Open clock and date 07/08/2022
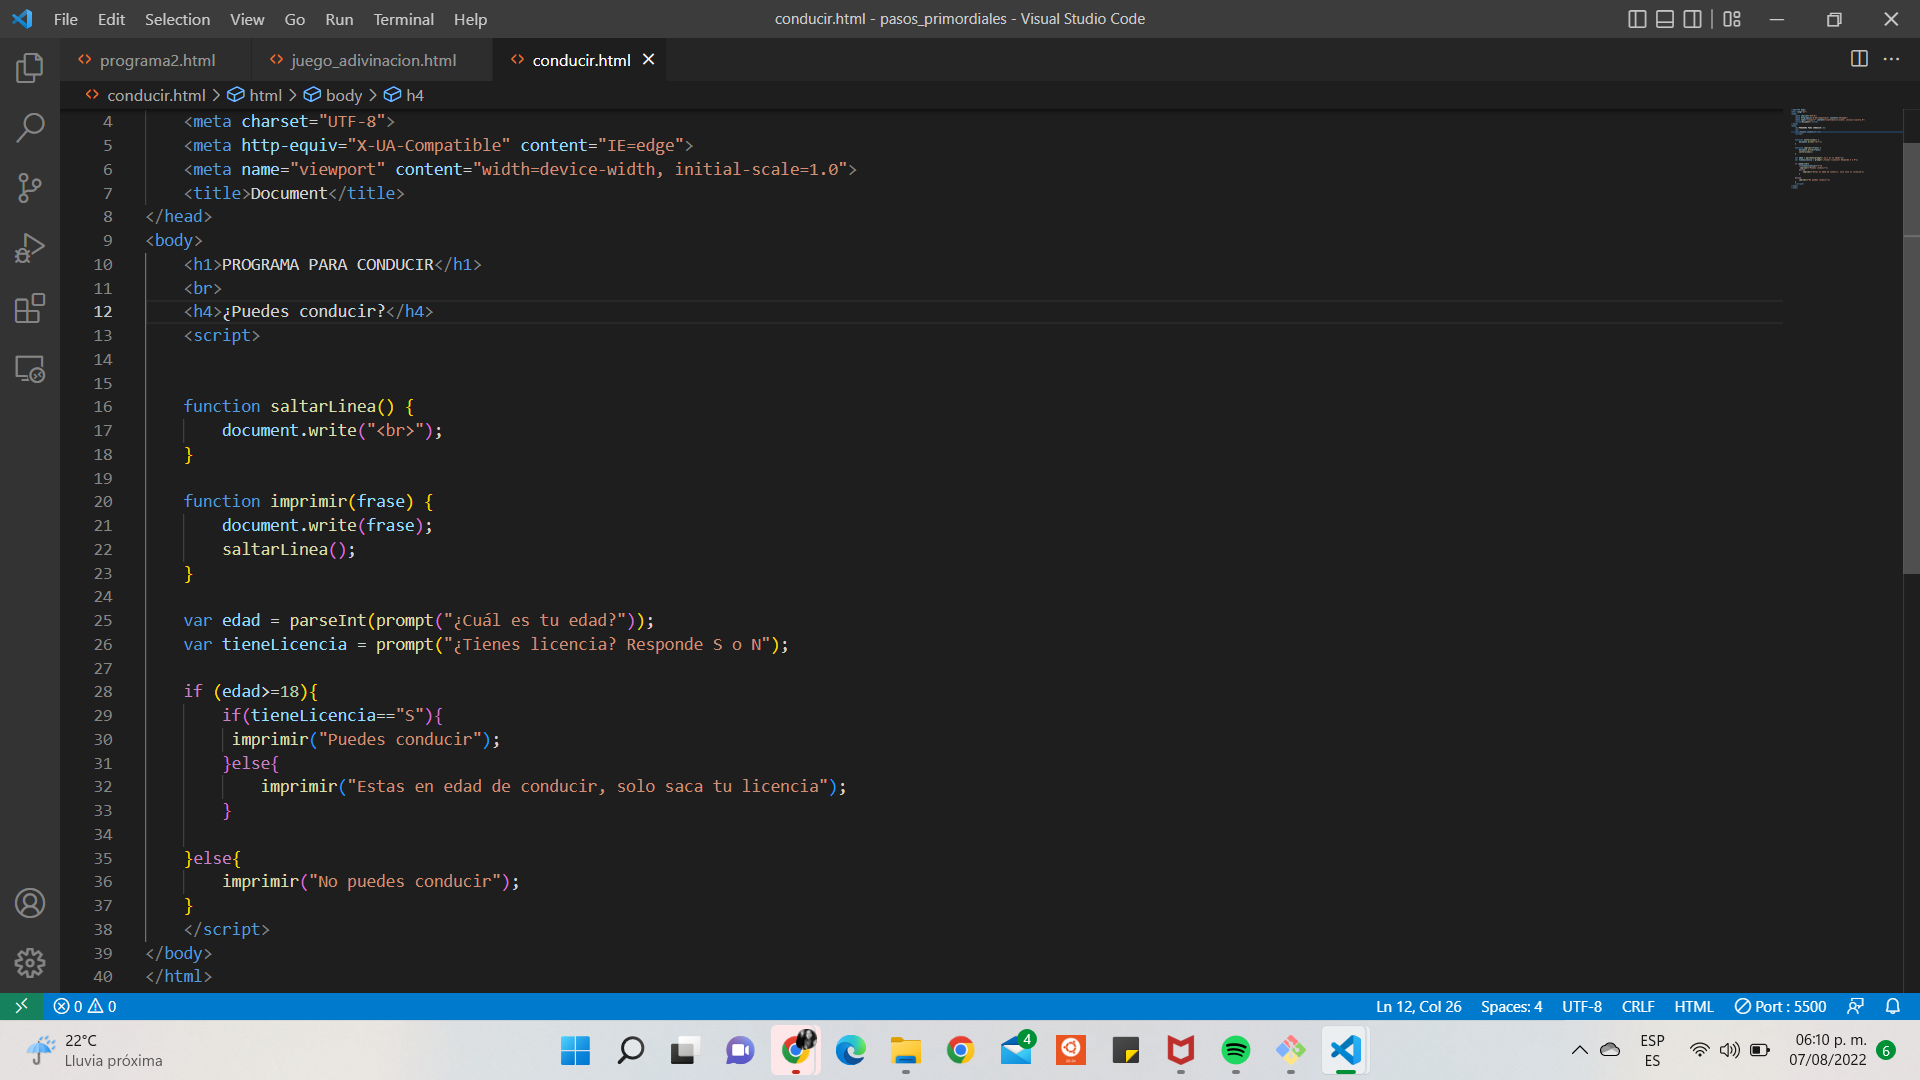Image resolution: width=1920 pixels, height=1080 pixels. click(1828, 1050)
